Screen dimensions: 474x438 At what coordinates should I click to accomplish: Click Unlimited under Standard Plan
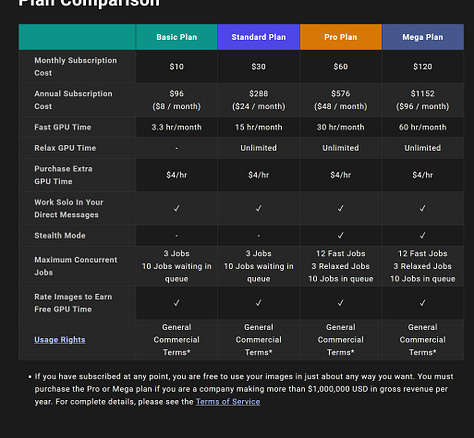tap(259, 148)
